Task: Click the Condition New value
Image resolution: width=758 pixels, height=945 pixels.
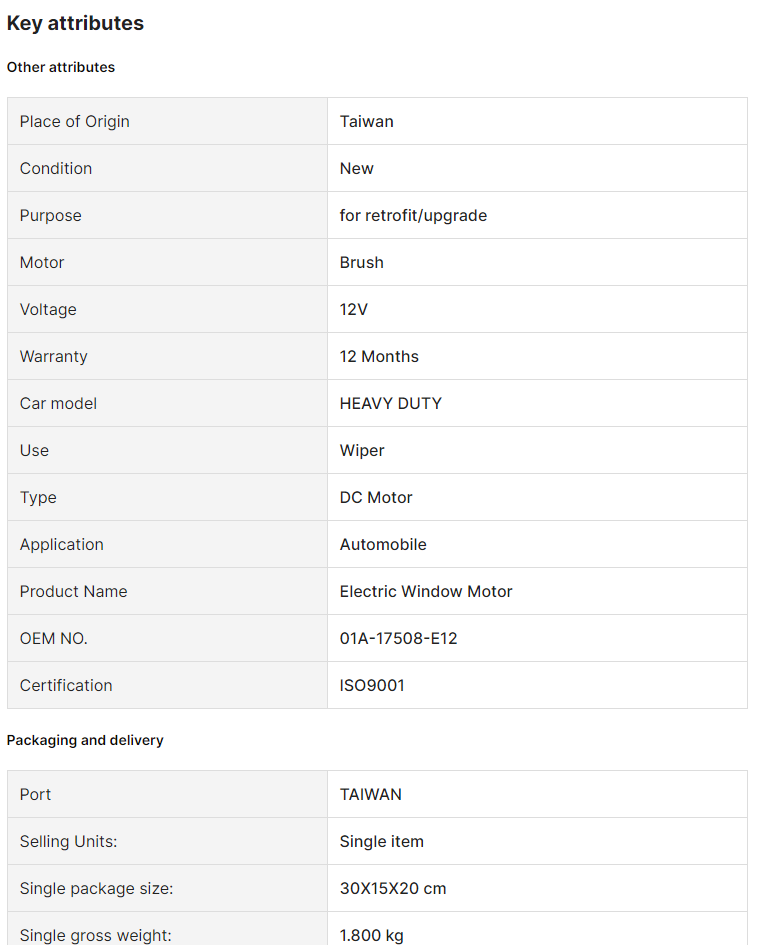Action: point(356,168)
